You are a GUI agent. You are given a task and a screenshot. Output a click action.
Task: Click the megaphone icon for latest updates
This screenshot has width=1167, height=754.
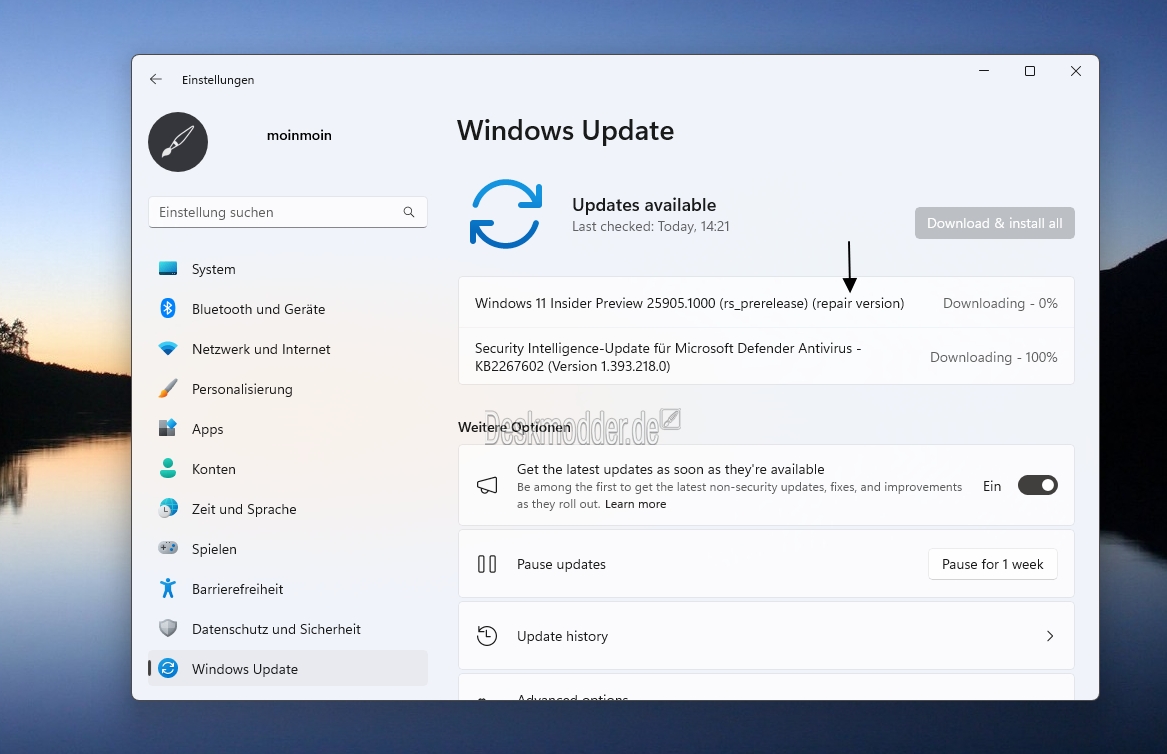(x=487, y=486)
